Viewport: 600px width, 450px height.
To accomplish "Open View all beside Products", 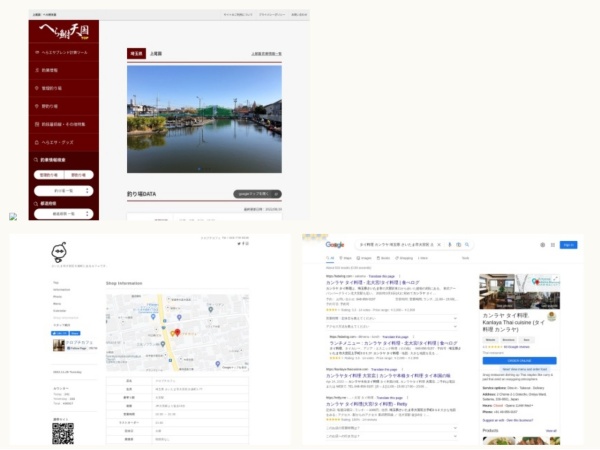I will (x=551, y=431).
